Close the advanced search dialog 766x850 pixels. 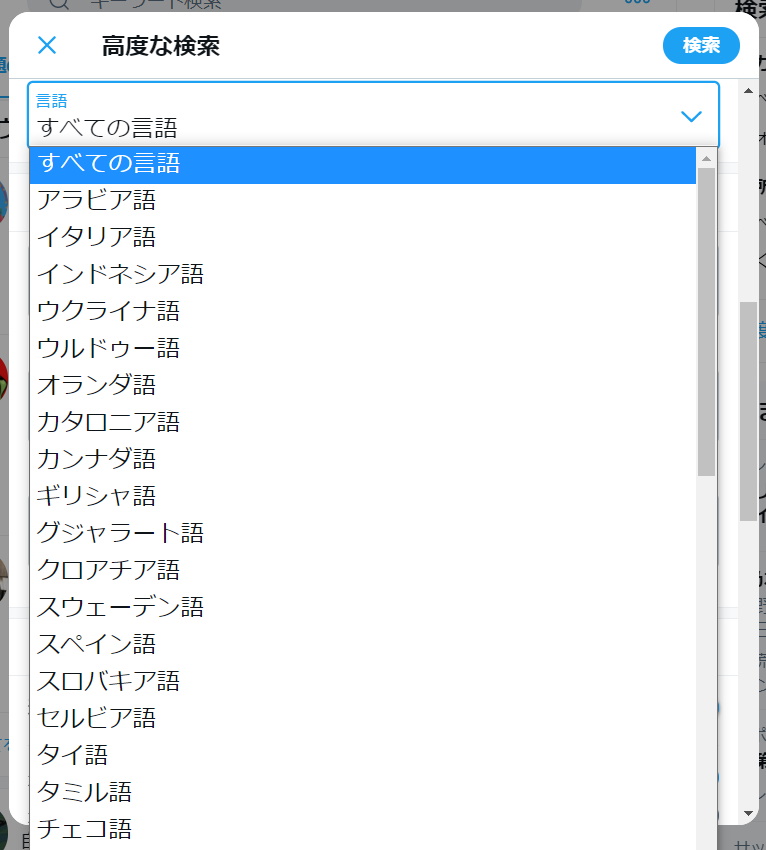[x=47, y=45]
